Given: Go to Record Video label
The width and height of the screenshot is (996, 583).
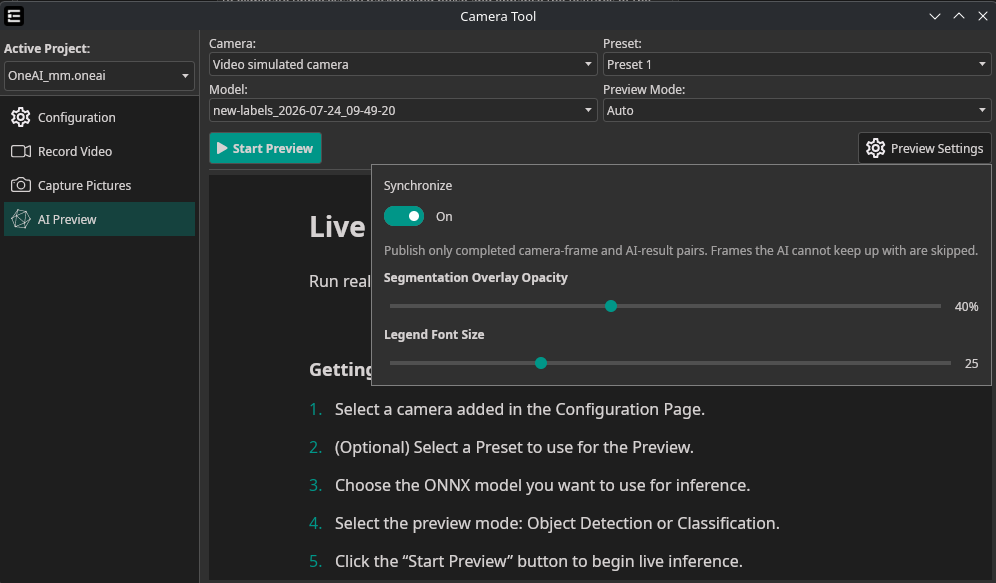Looking at the screenshot, I should 75,151.
